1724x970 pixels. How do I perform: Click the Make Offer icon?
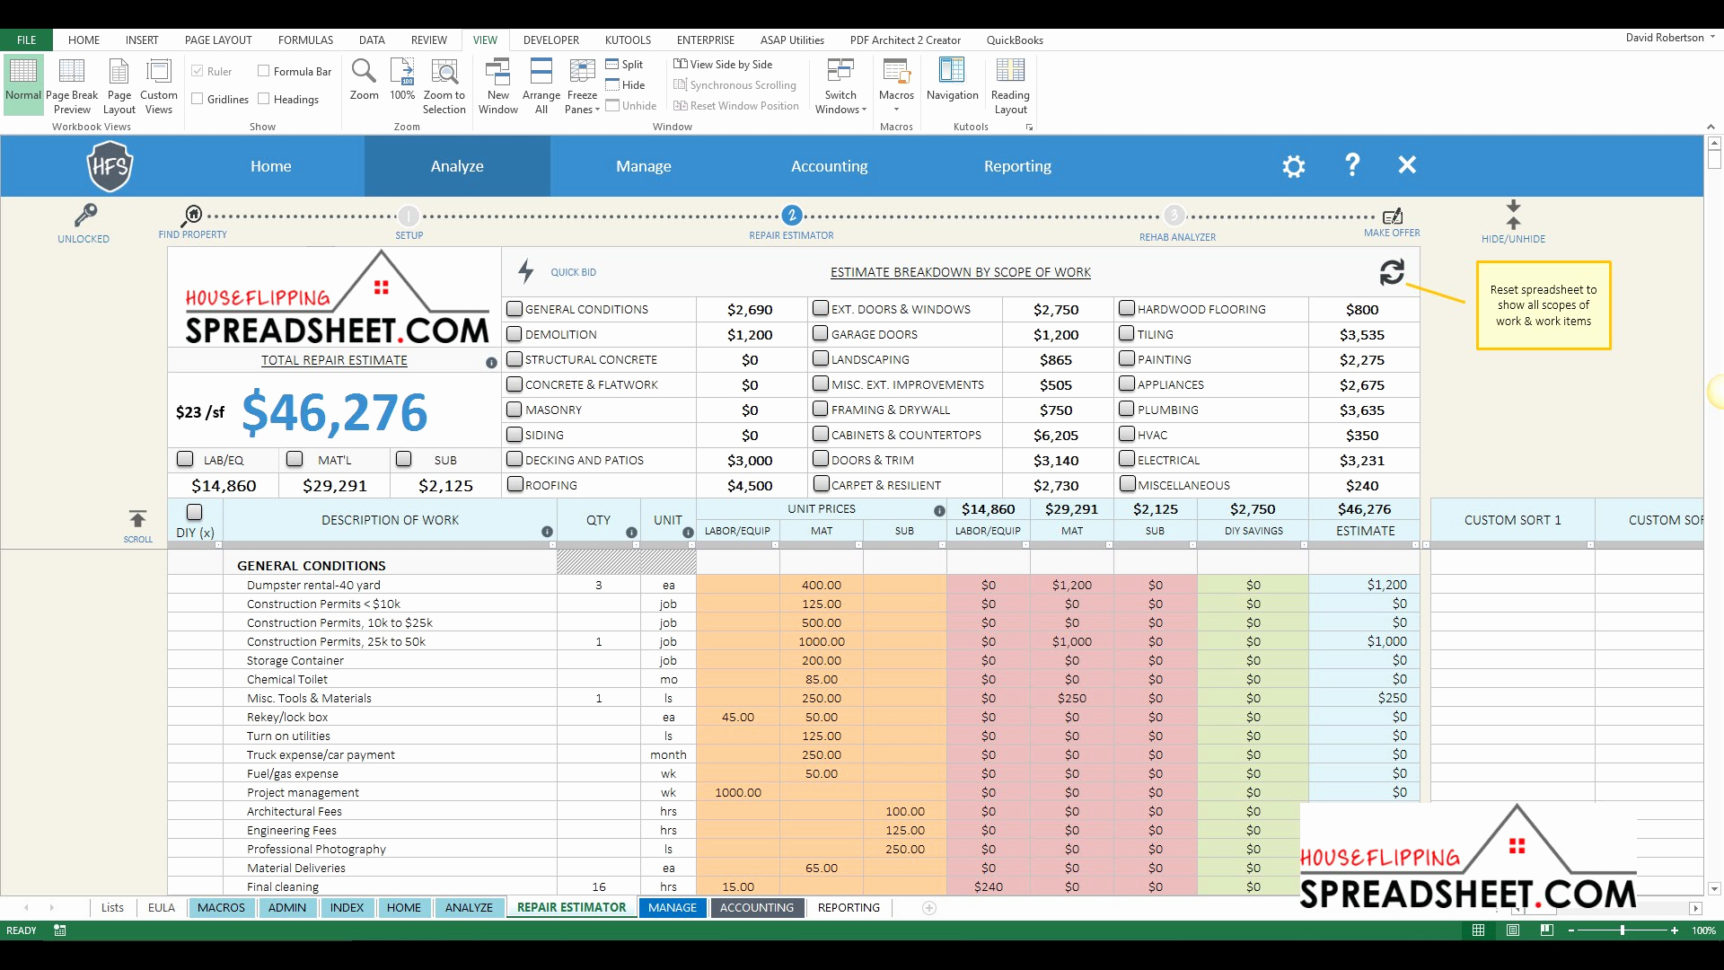click(x=1391, y=216)
